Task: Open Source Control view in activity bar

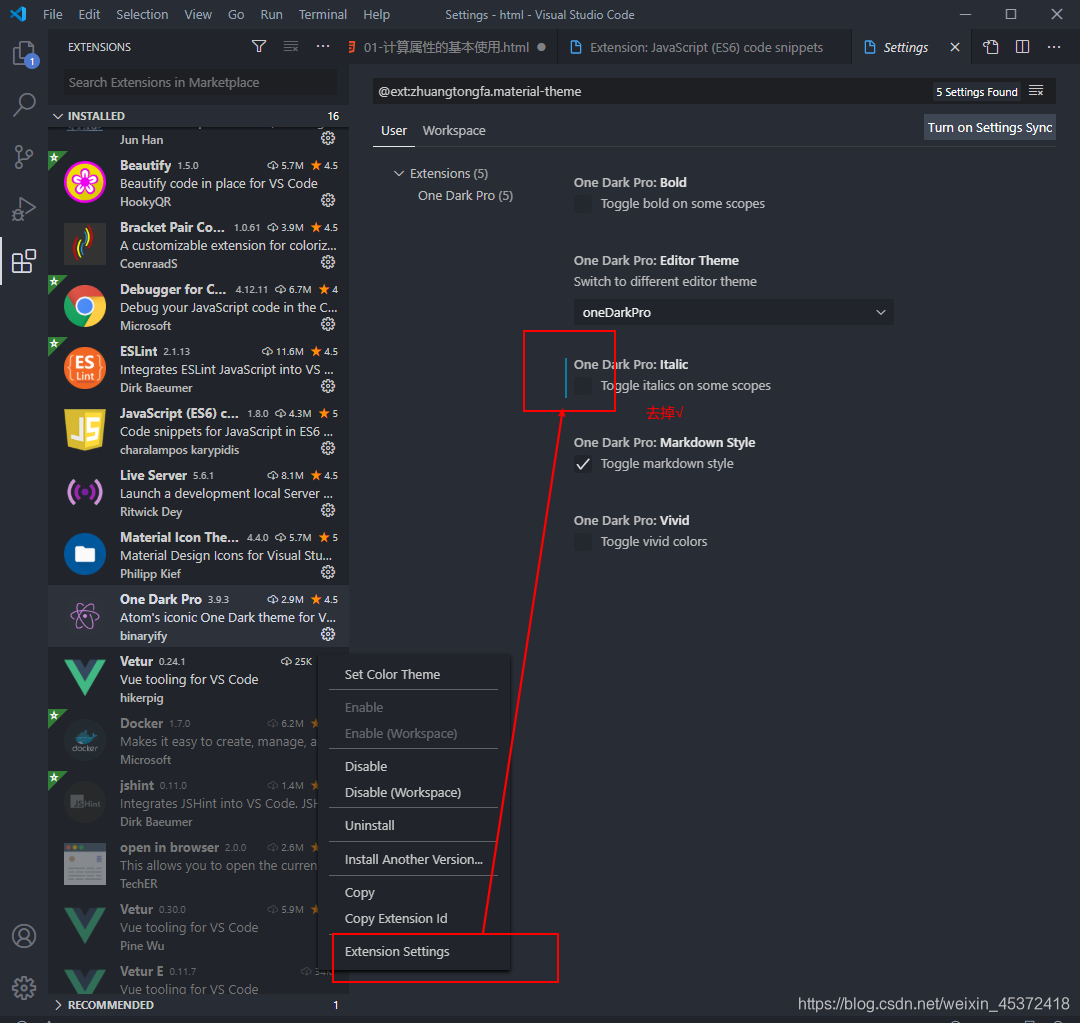Action: (24, 157)
